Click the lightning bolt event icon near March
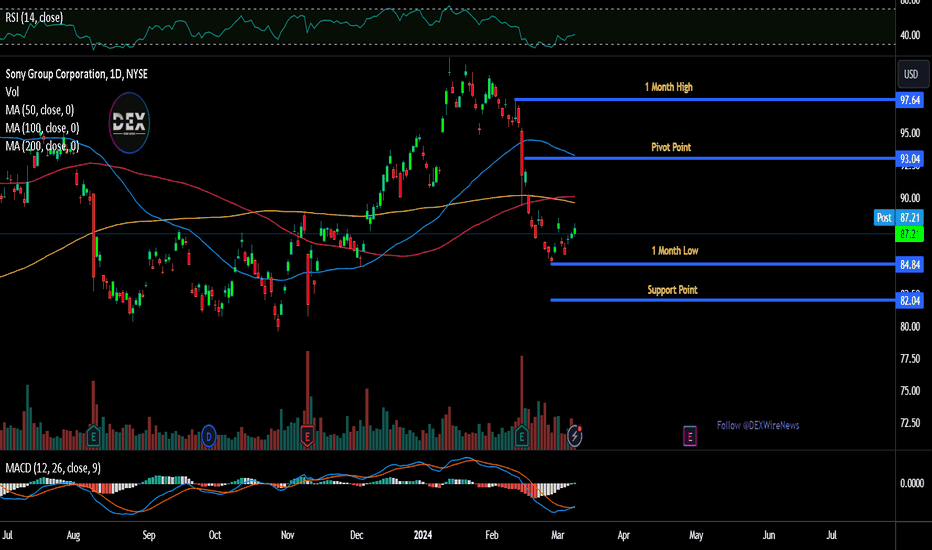The height and width of the screenshot is (550, 932). coord(575,436)
